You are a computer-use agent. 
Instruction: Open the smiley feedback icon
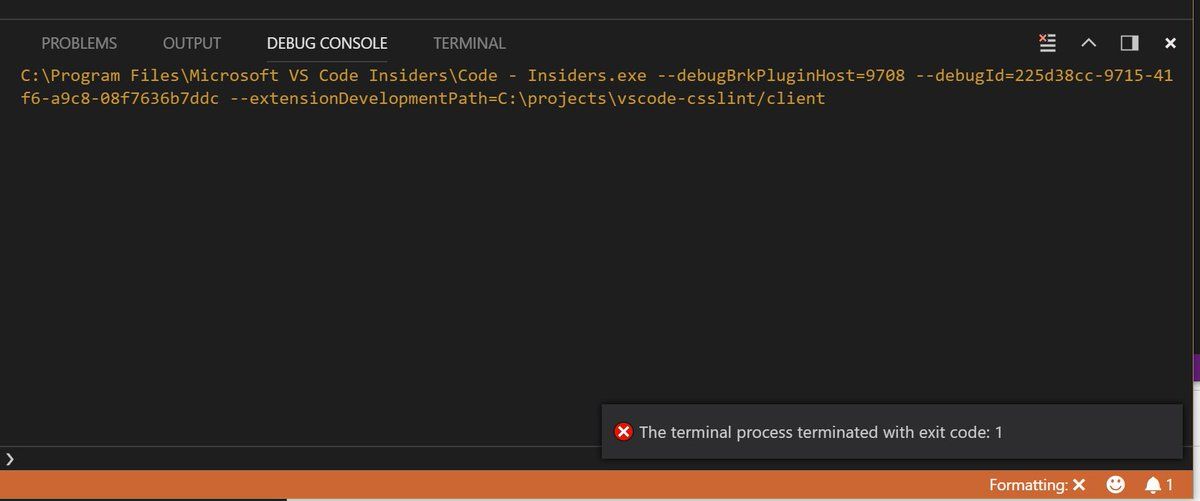(x=1116, y=485)
